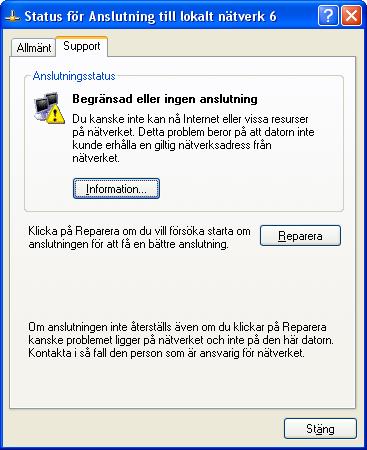Viewport: 367px width, 450px height.
Task: Click the blue question mark help button
Action: click(328, 16)
